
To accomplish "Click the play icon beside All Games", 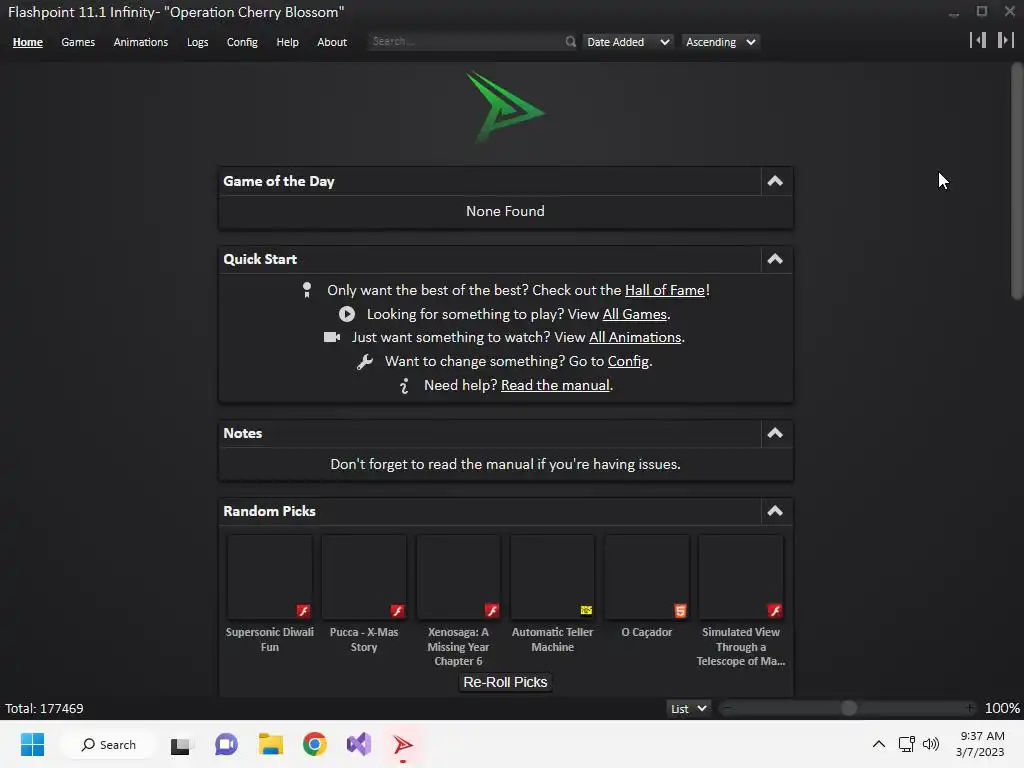I will 347,314.
